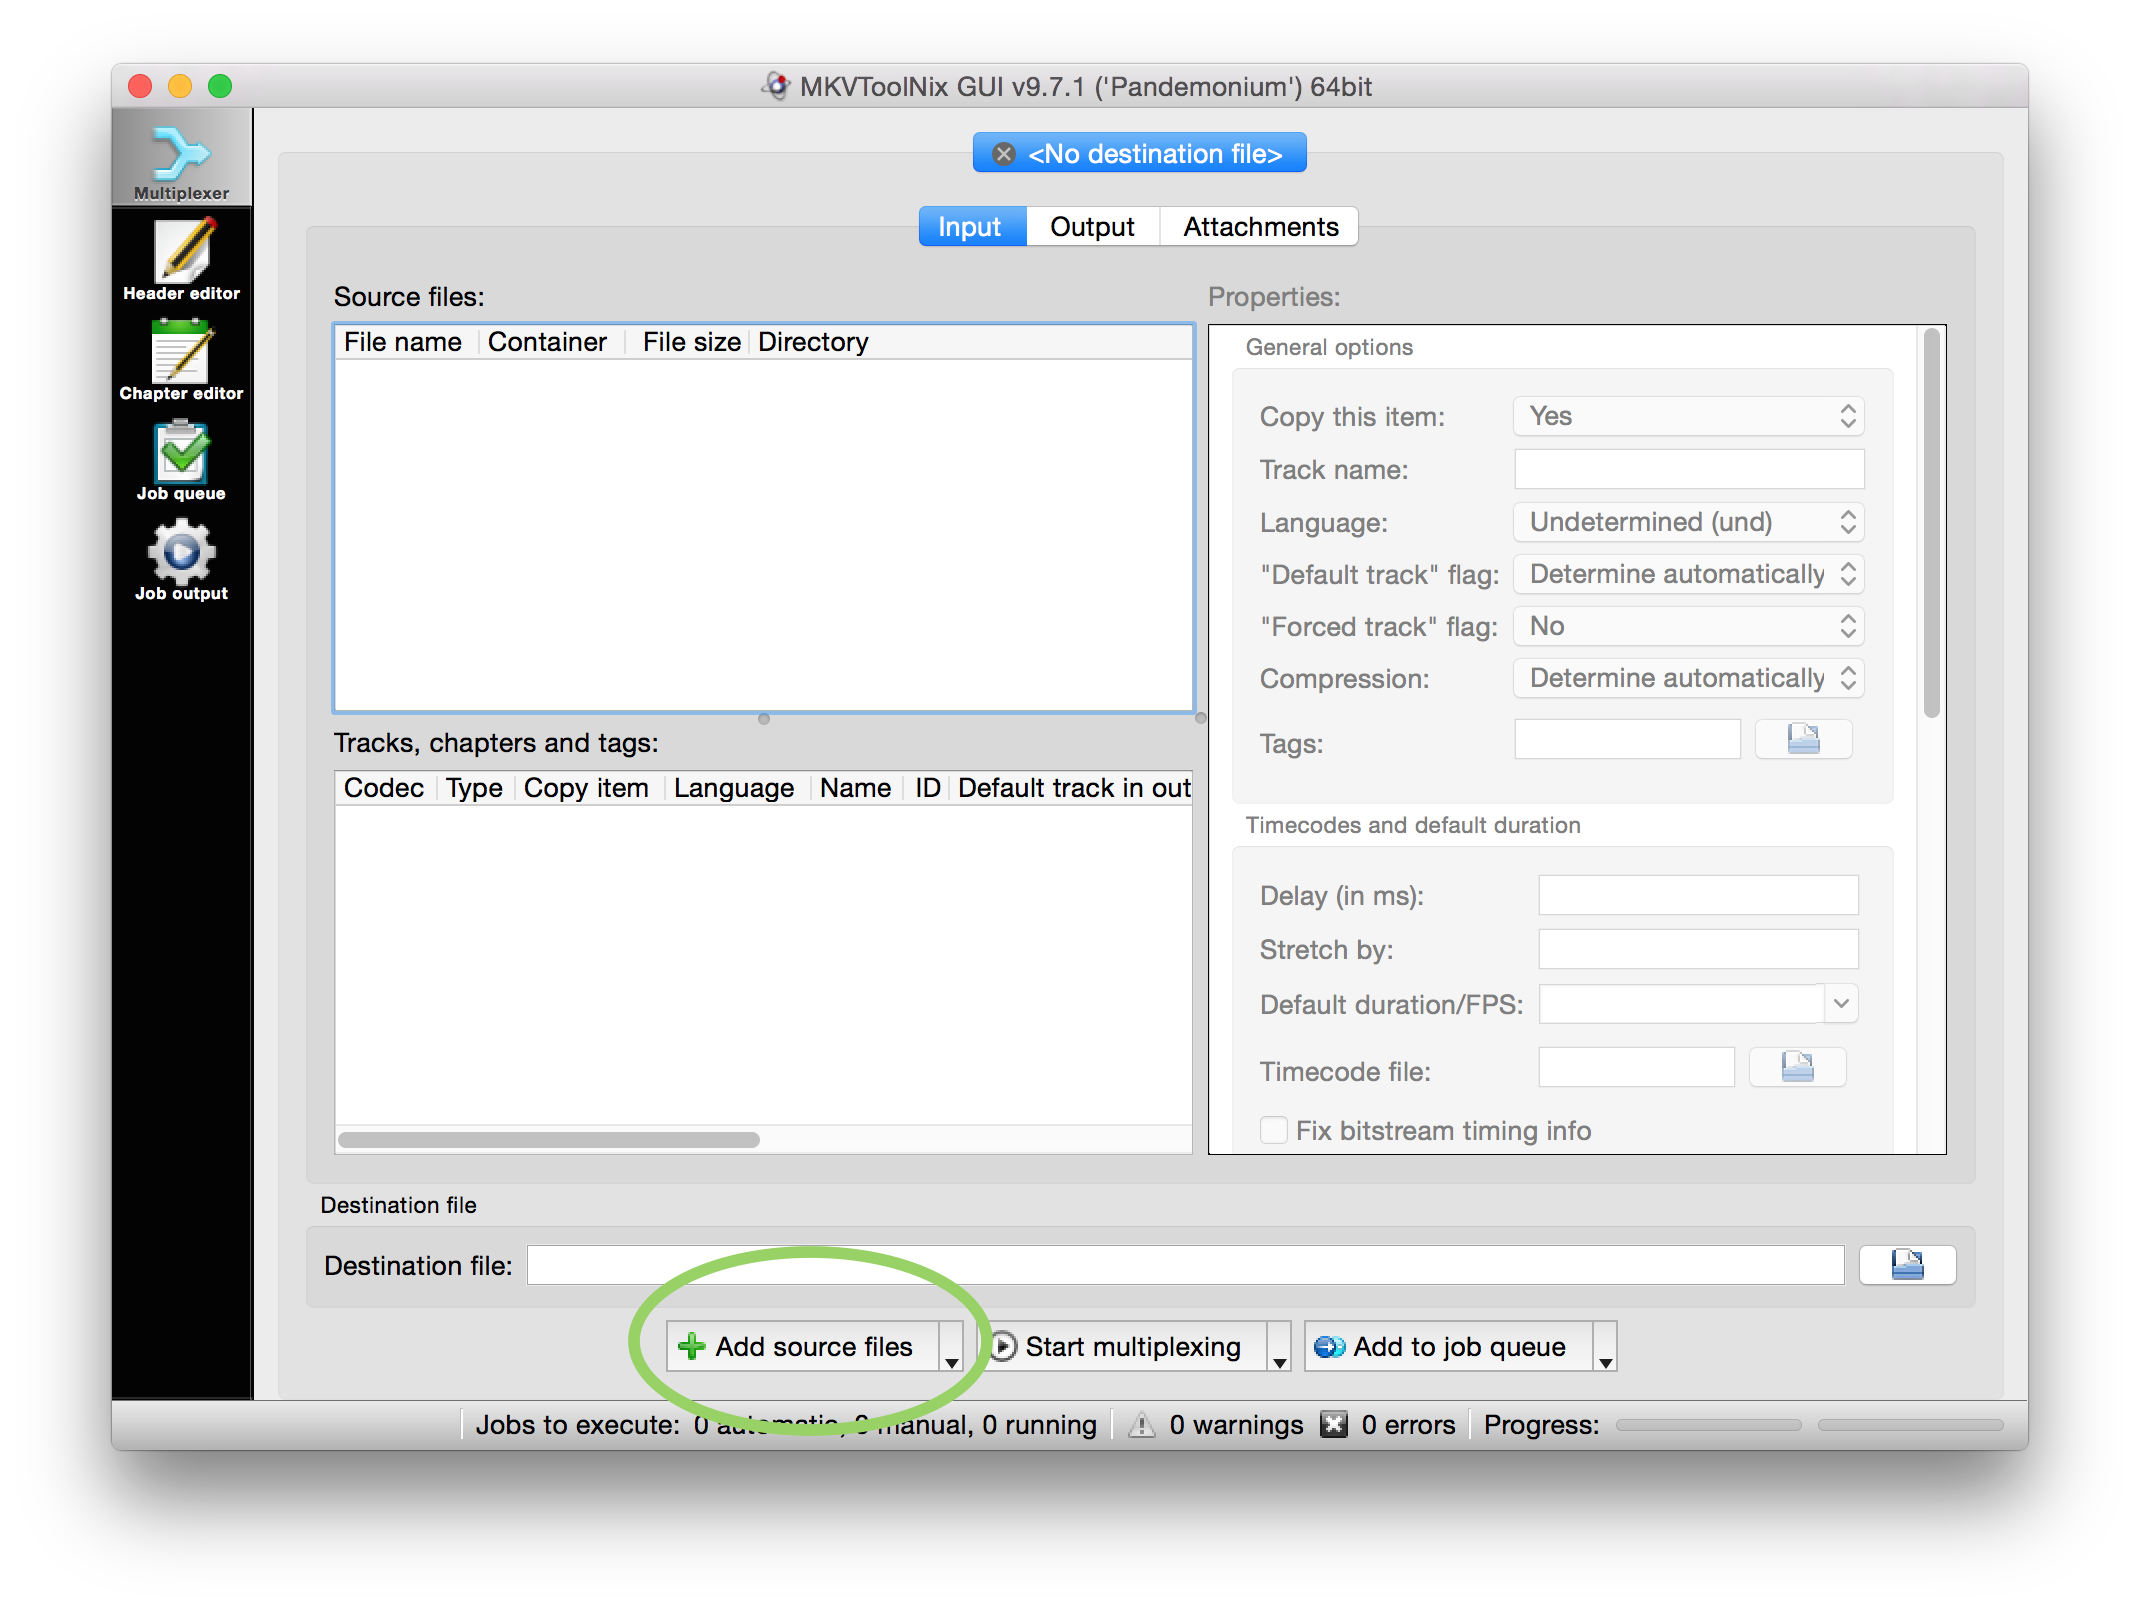
Task: Switch to the Input tab
Action: 972,227
